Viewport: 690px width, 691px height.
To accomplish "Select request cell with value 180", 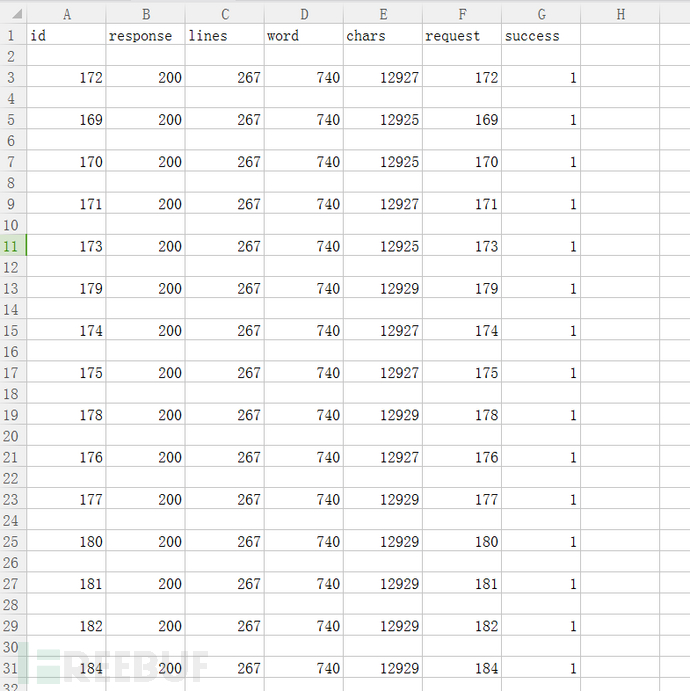I will click(x=462, y=541).
